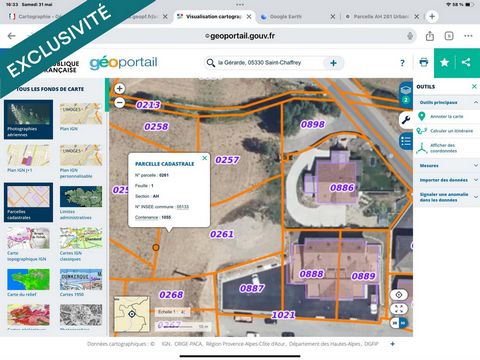
Task: Add to favorites with star icon
Action: [x=445, y=62]
